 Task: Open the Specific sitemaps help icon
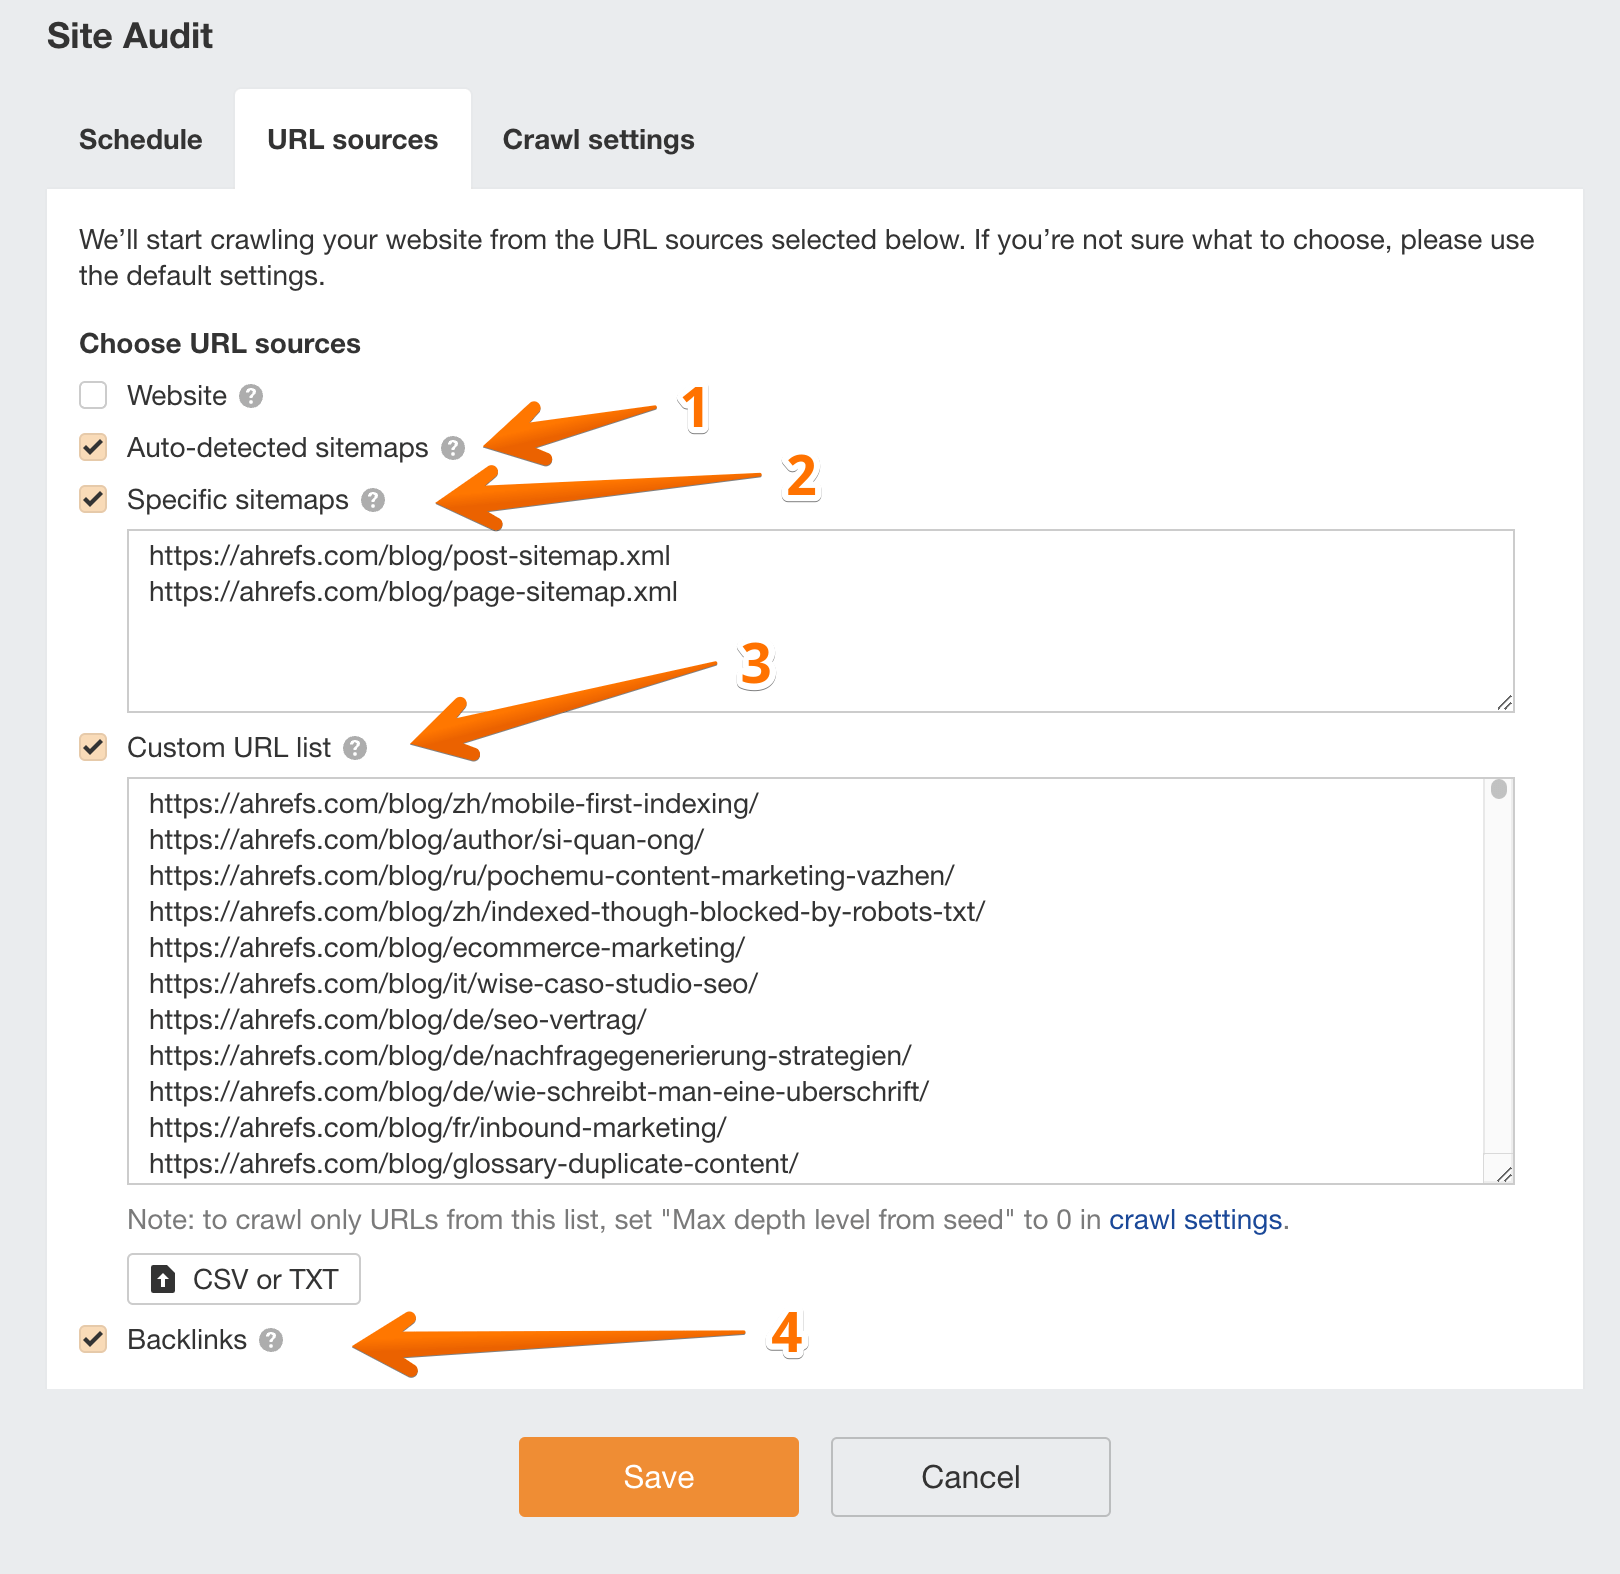click(373, 500)
